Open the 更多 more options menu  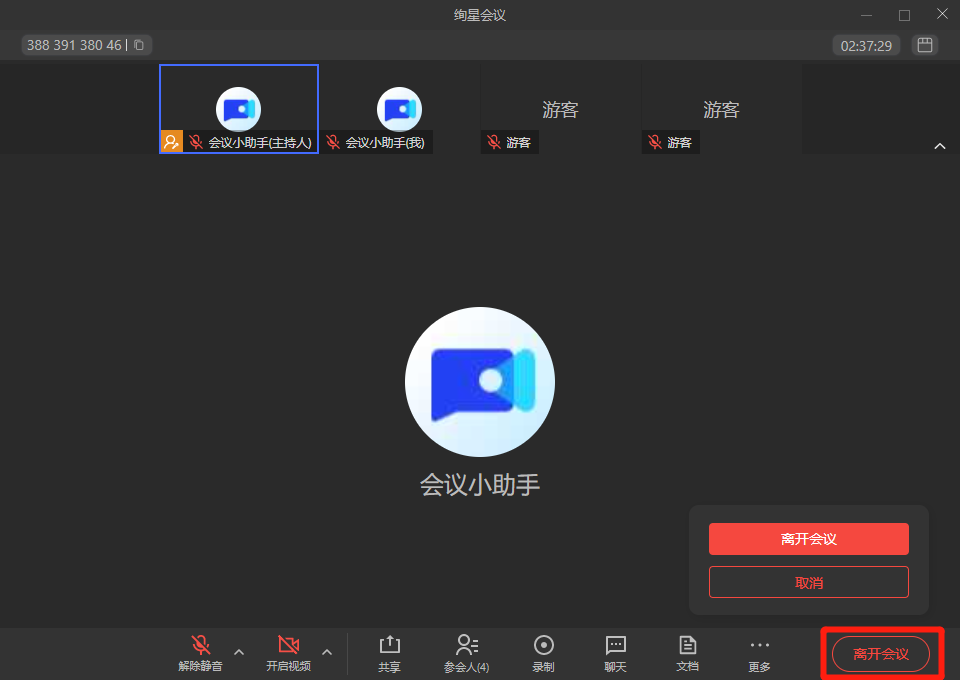coord(759,654)
